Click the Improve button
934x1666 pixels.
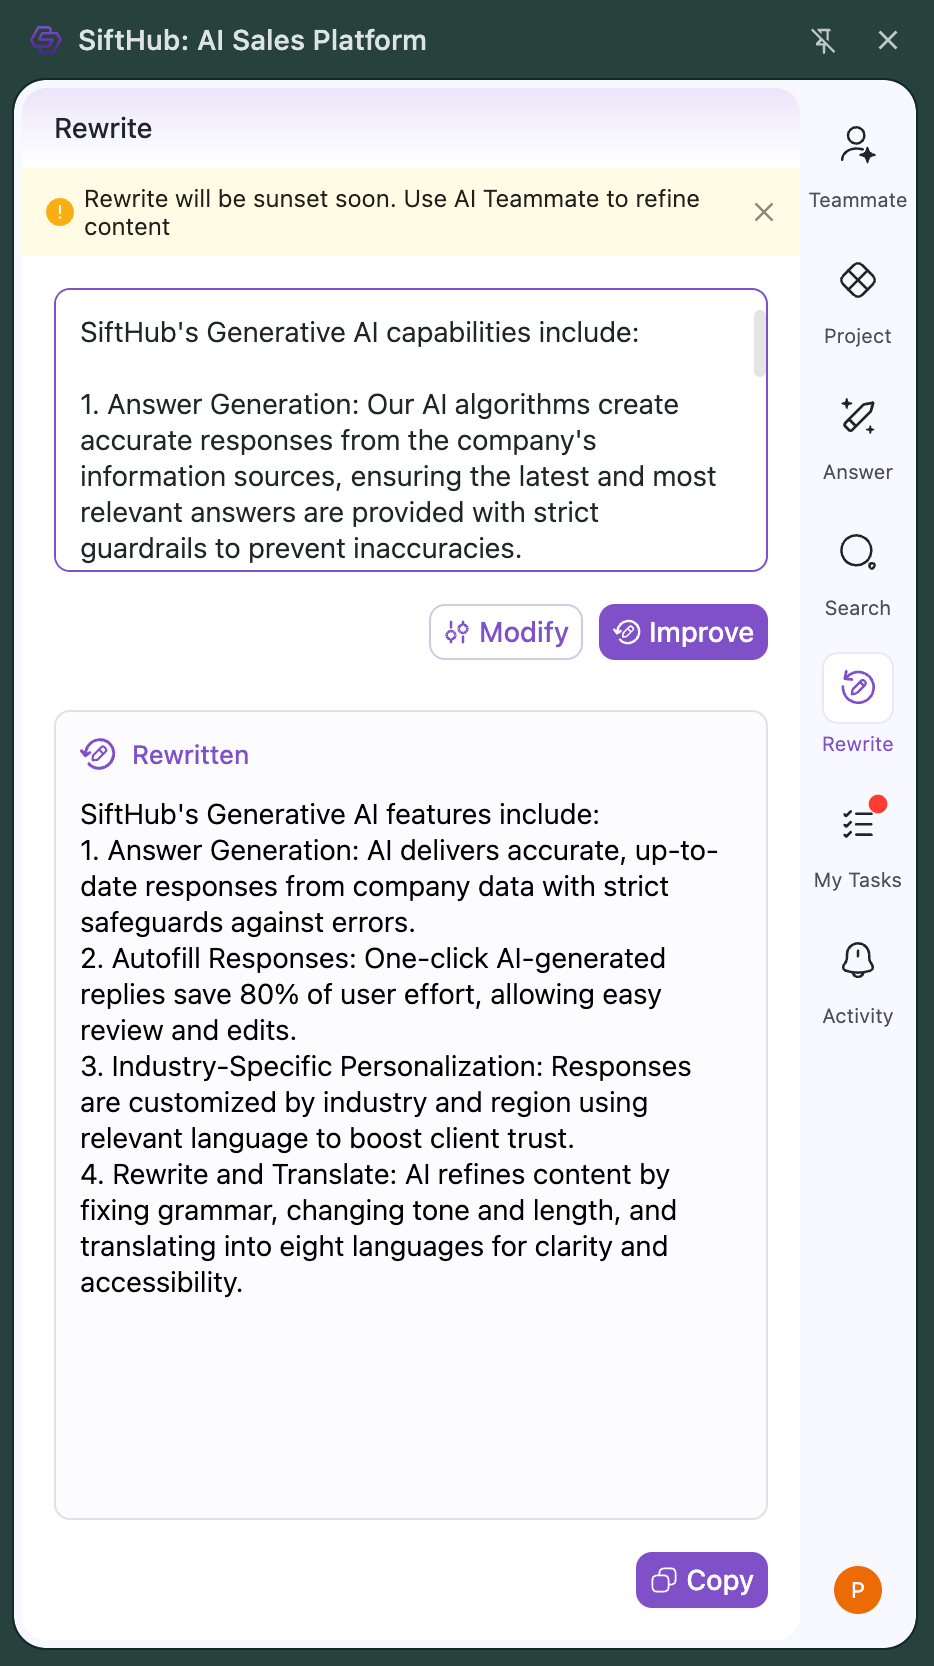tap(683, 632)
